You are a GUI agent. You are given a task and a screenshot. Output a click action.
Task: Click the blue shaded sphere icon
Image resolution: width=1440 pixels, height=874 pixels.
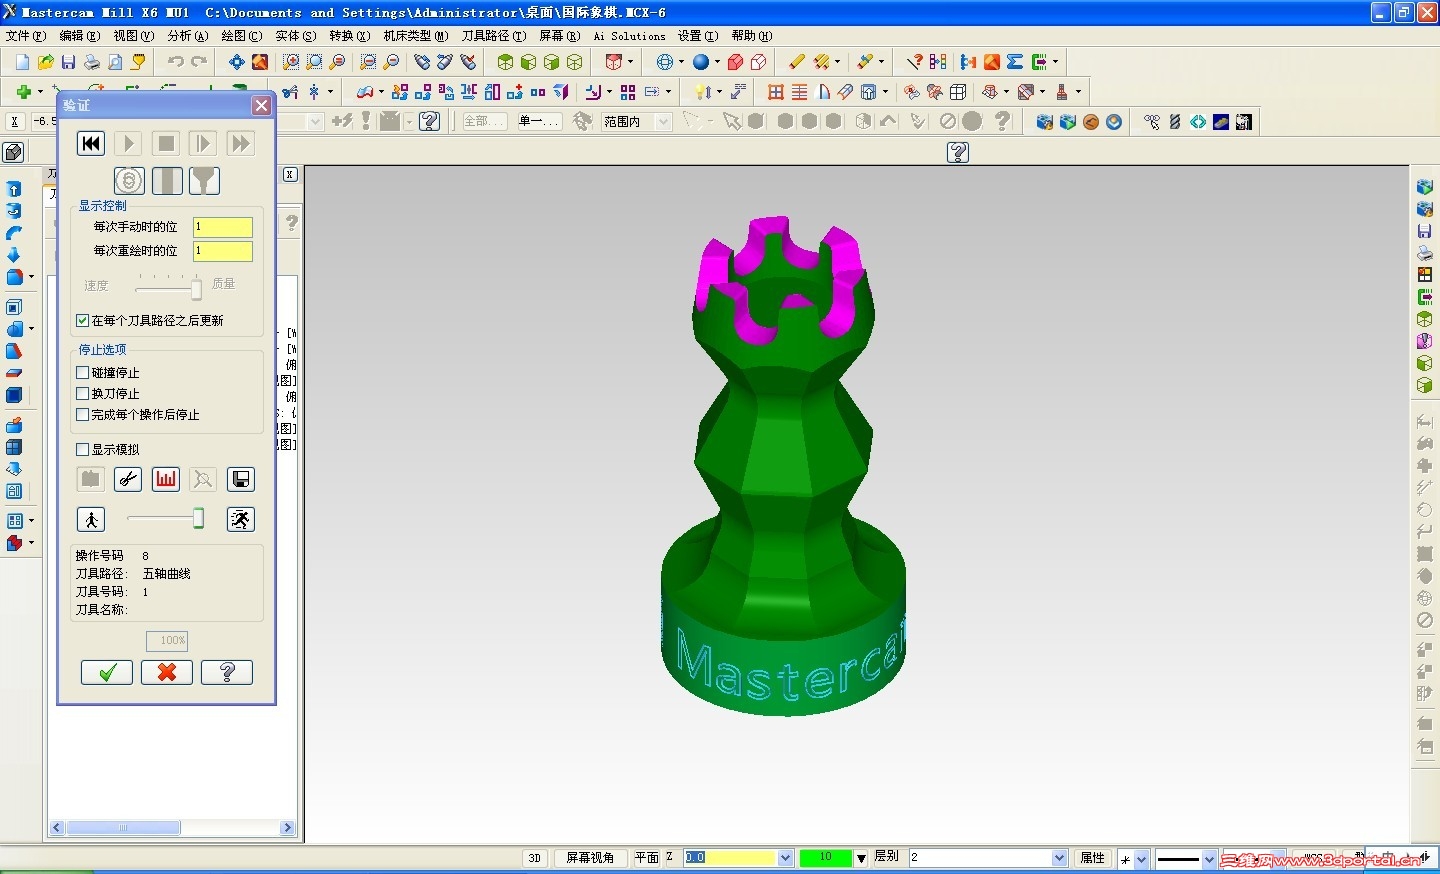coord(701,62)
